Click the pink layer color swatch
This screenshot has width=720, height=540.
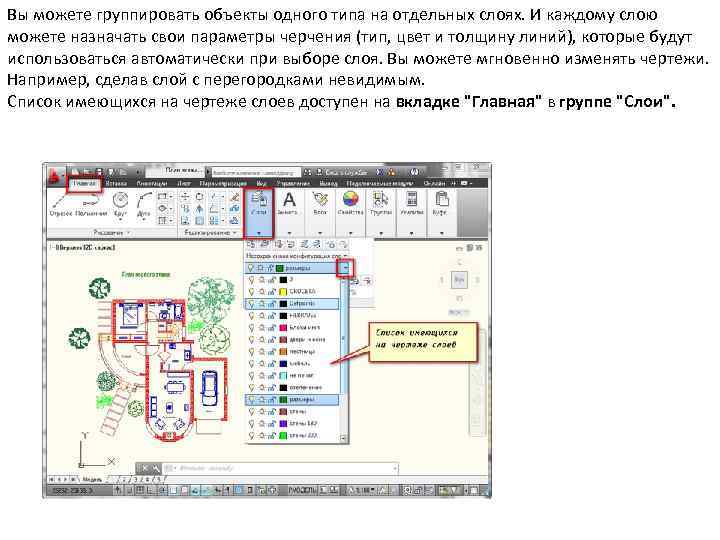283,328
